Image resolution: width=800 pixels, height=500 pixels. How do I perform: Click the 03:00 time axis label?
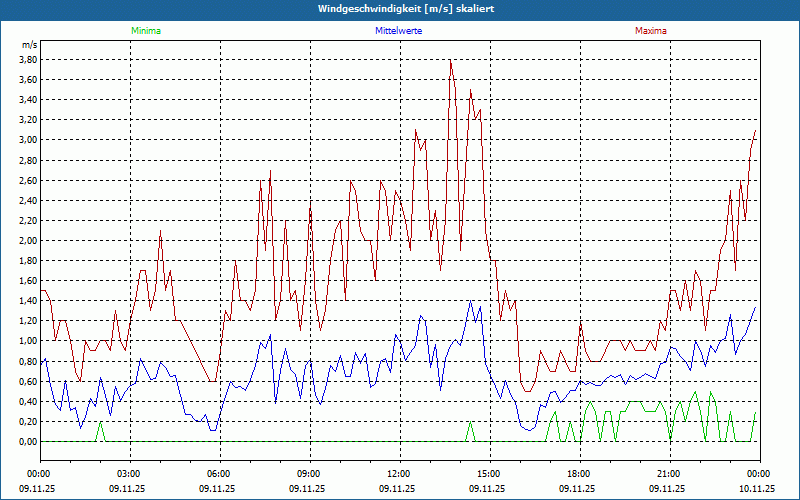[x=128, y=474]
